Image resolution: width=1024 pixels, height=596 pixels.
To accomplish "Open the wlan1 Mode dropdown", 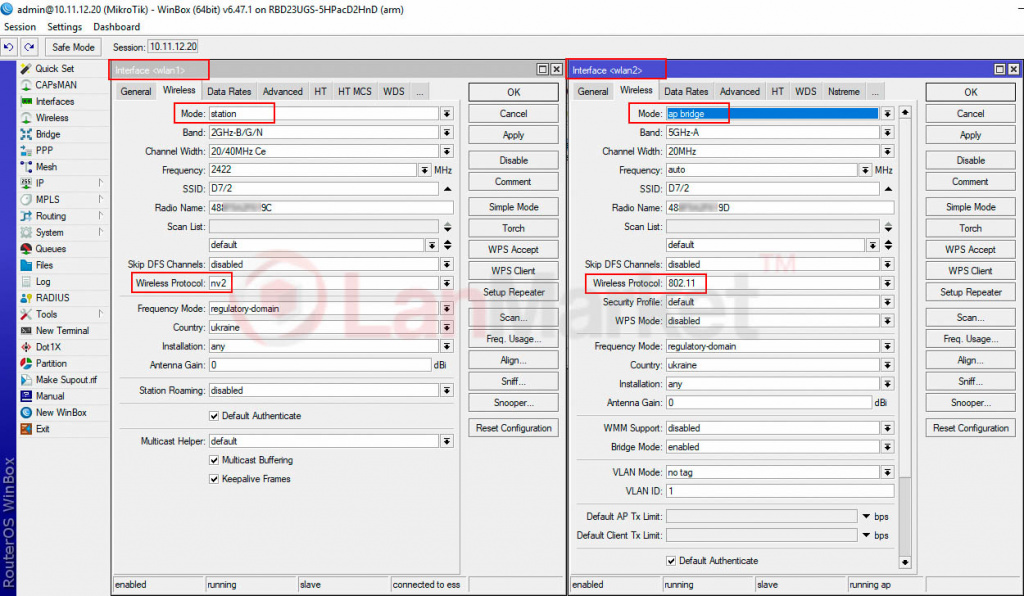I will (447, 114).
